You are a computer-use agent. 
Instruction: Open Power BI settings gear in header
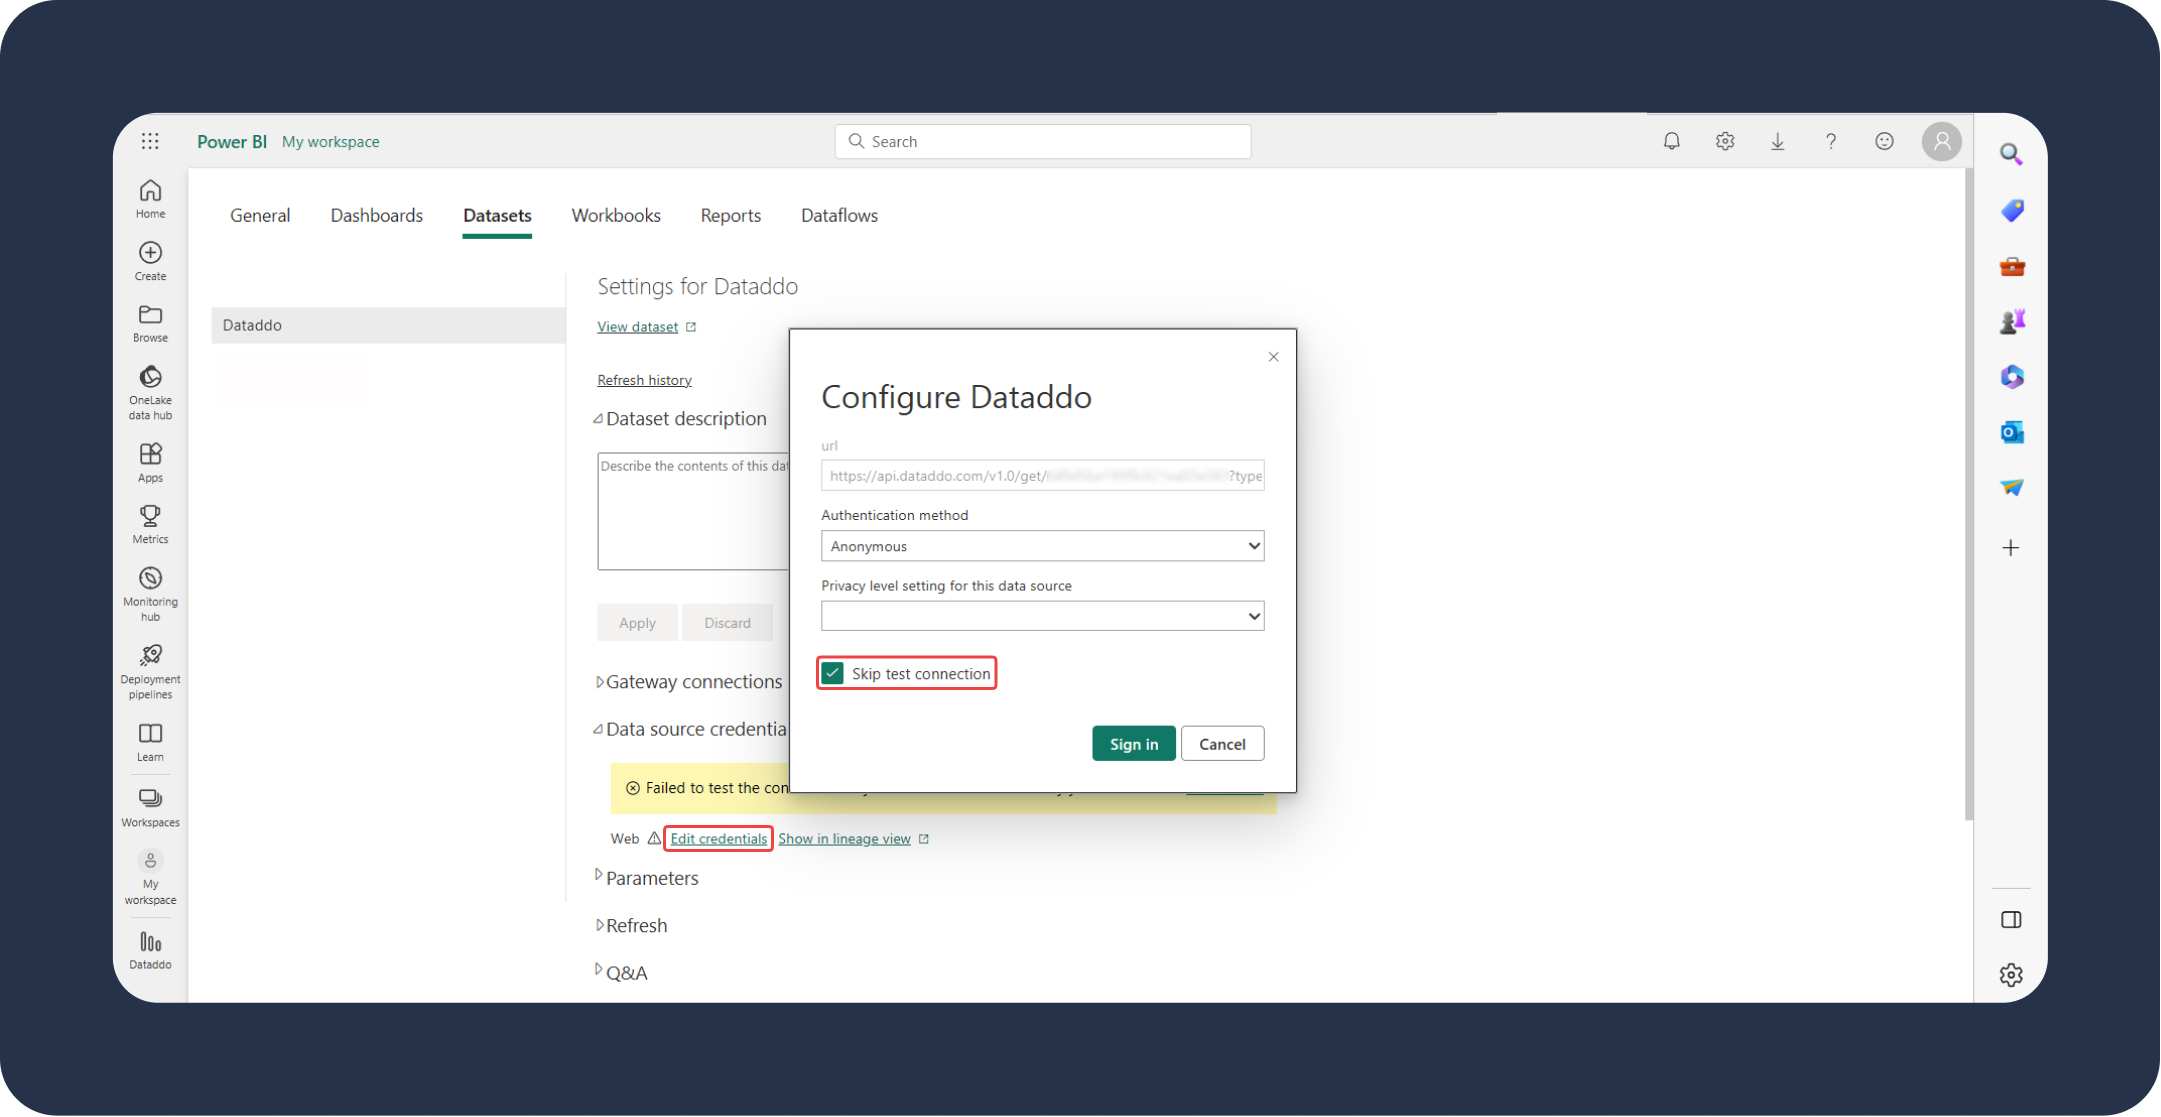[x=1725, y=141]
